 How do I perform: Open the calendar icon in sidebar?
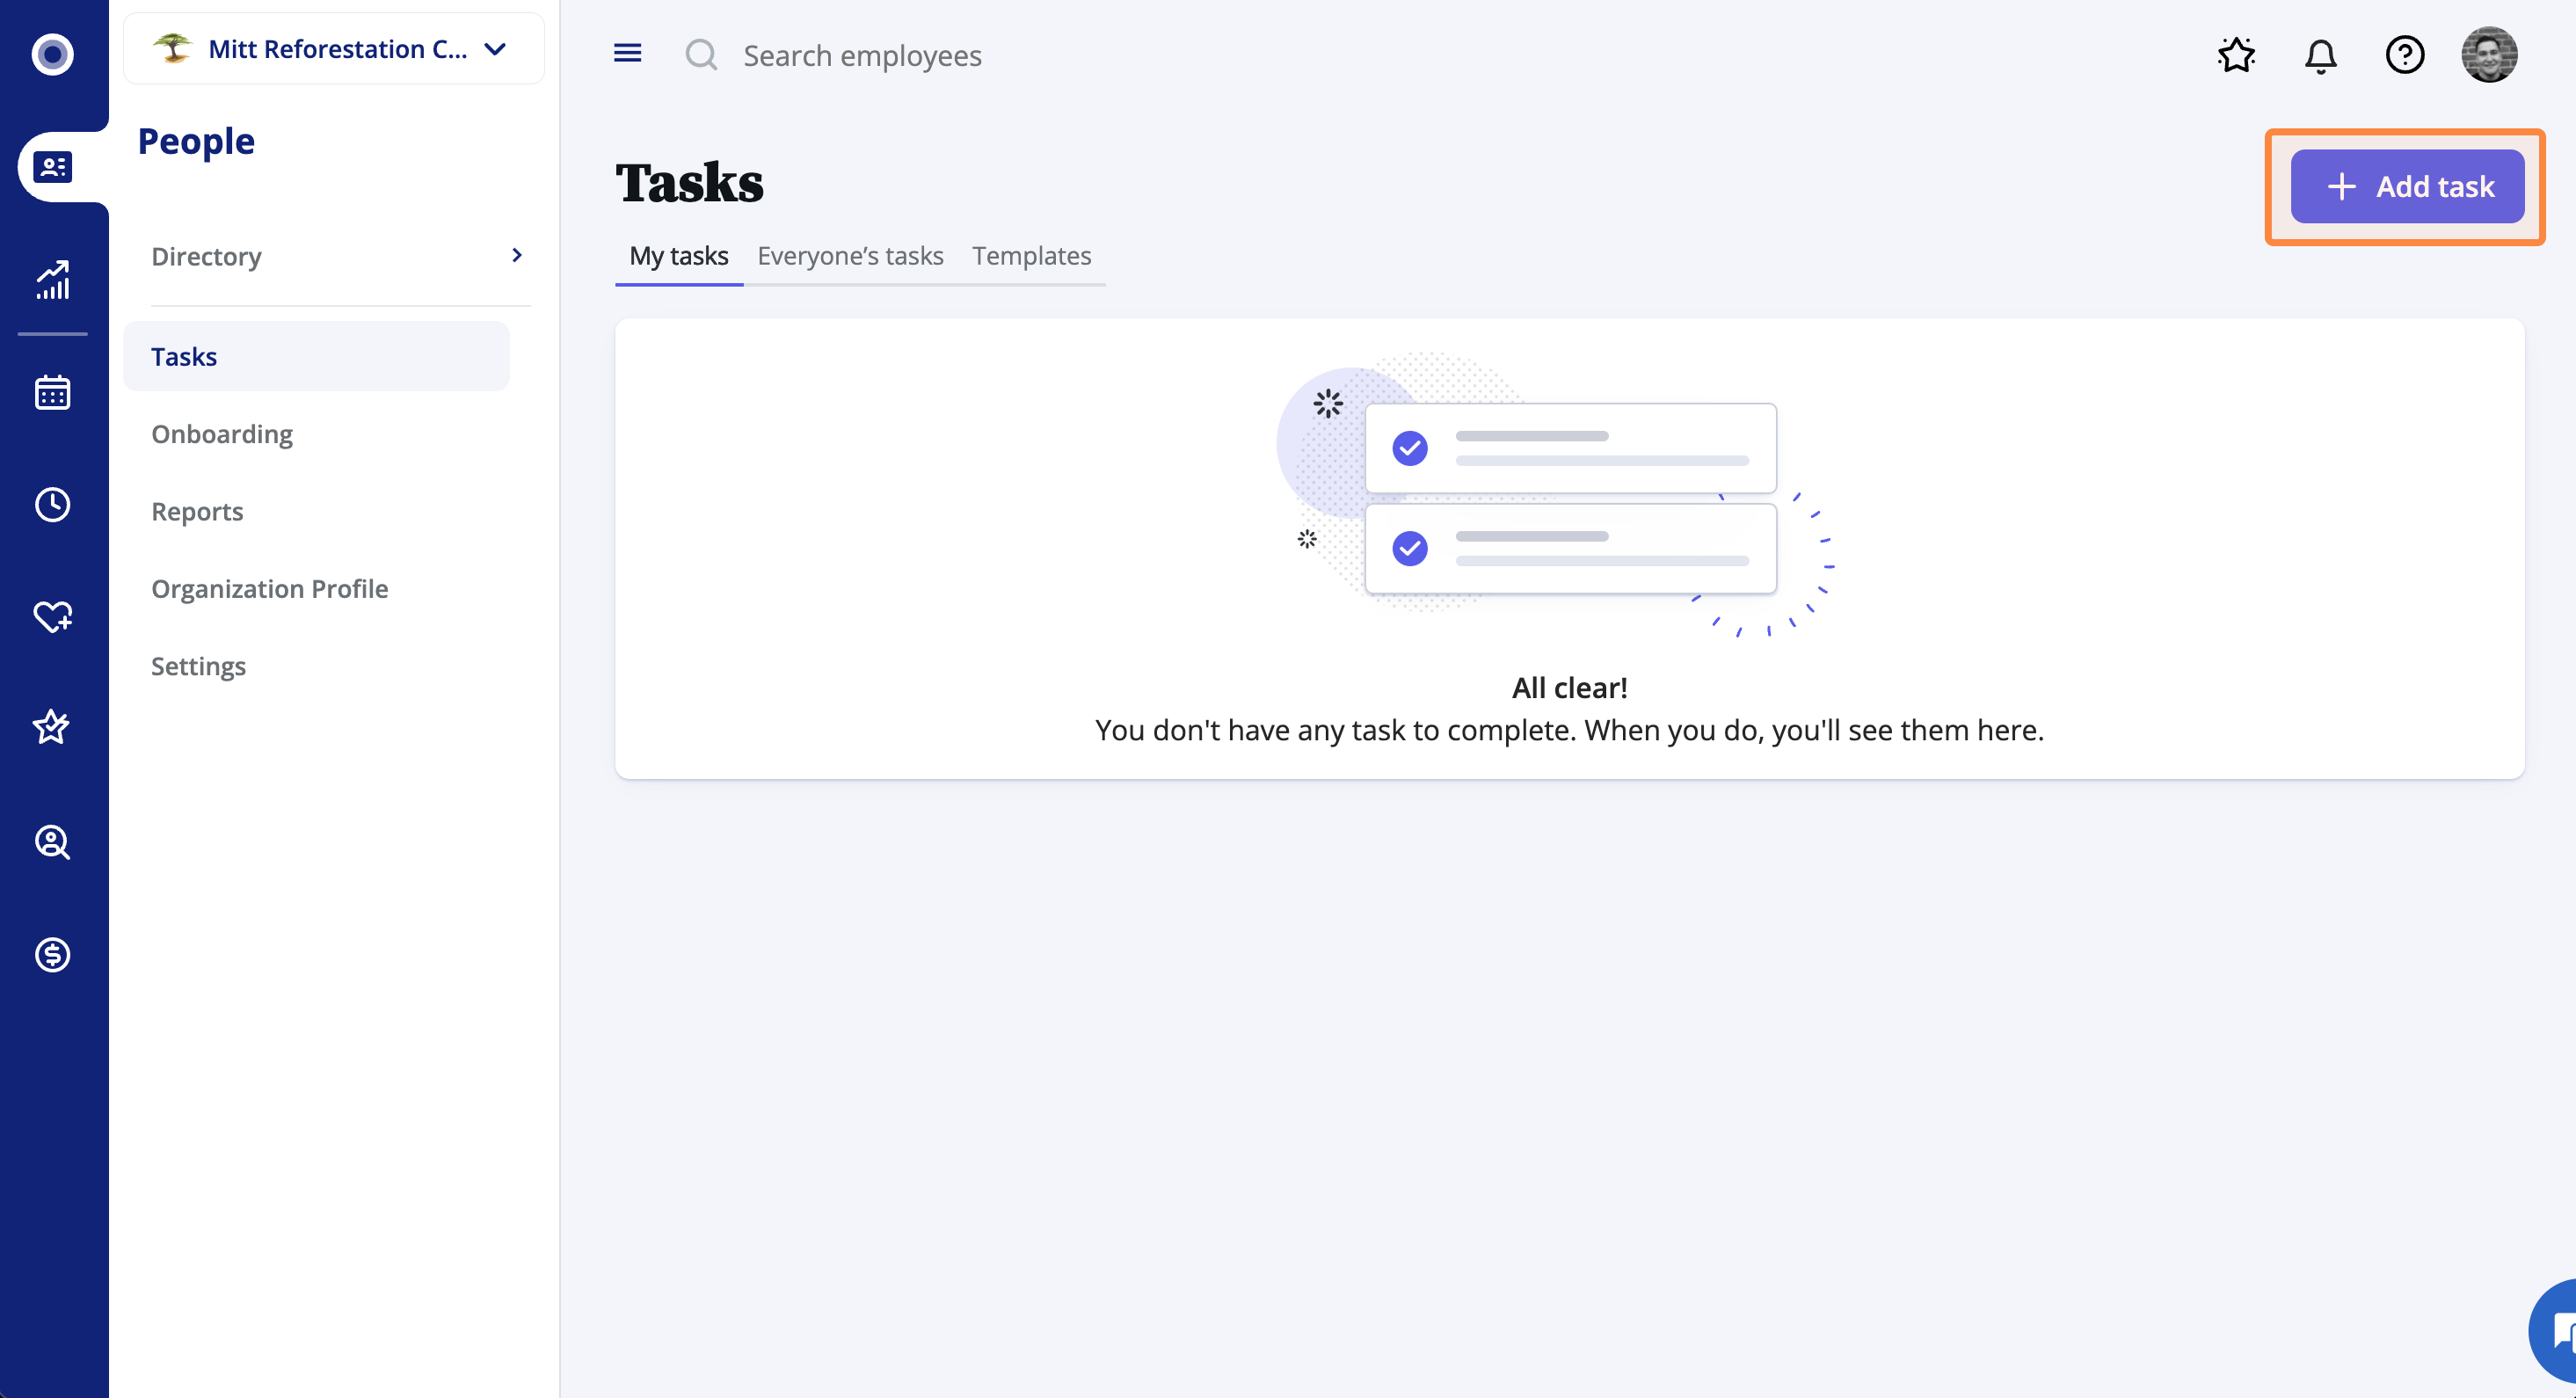(53, 392)
